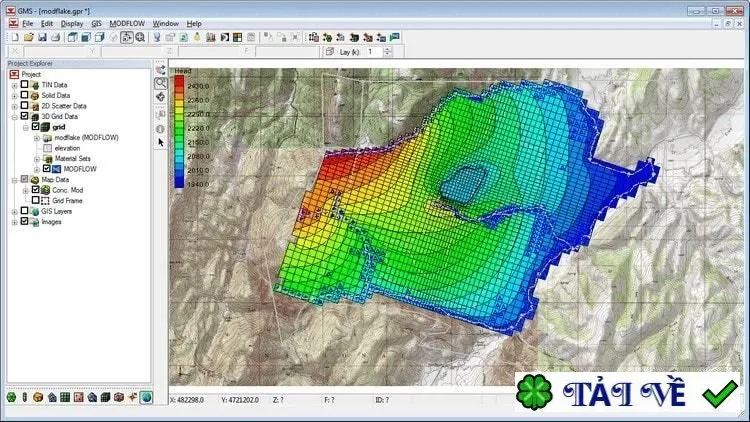Switch to the TIN module green icon
Image resolution: width=750 pixels, height=422 pixels.
pyautogui.click(x=11, y=397)
